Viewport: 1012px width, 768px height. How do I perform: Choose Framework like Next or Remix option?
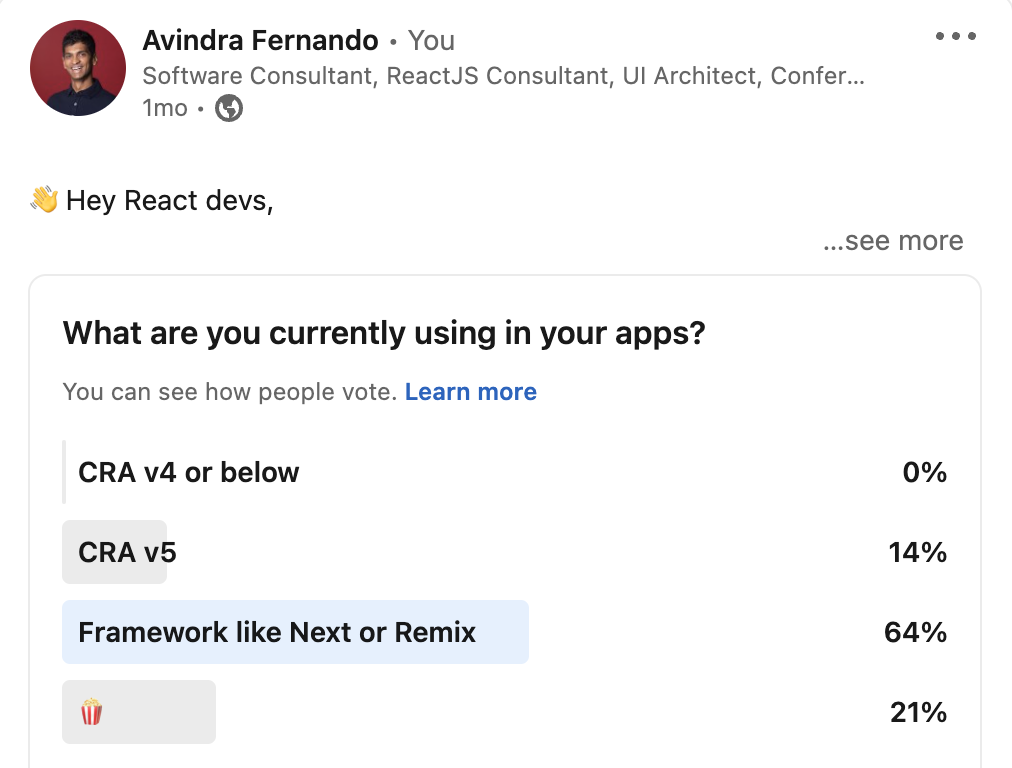(x=277, y=632)
